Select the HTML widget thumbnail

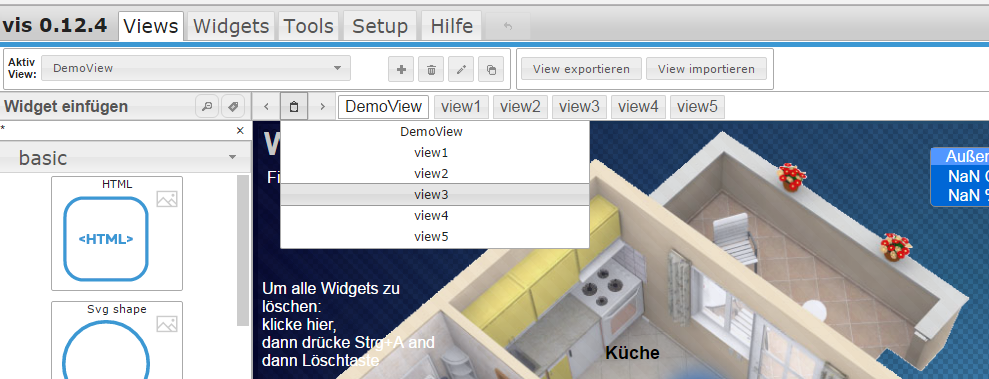pyautogui.click(x=117, y=233)
